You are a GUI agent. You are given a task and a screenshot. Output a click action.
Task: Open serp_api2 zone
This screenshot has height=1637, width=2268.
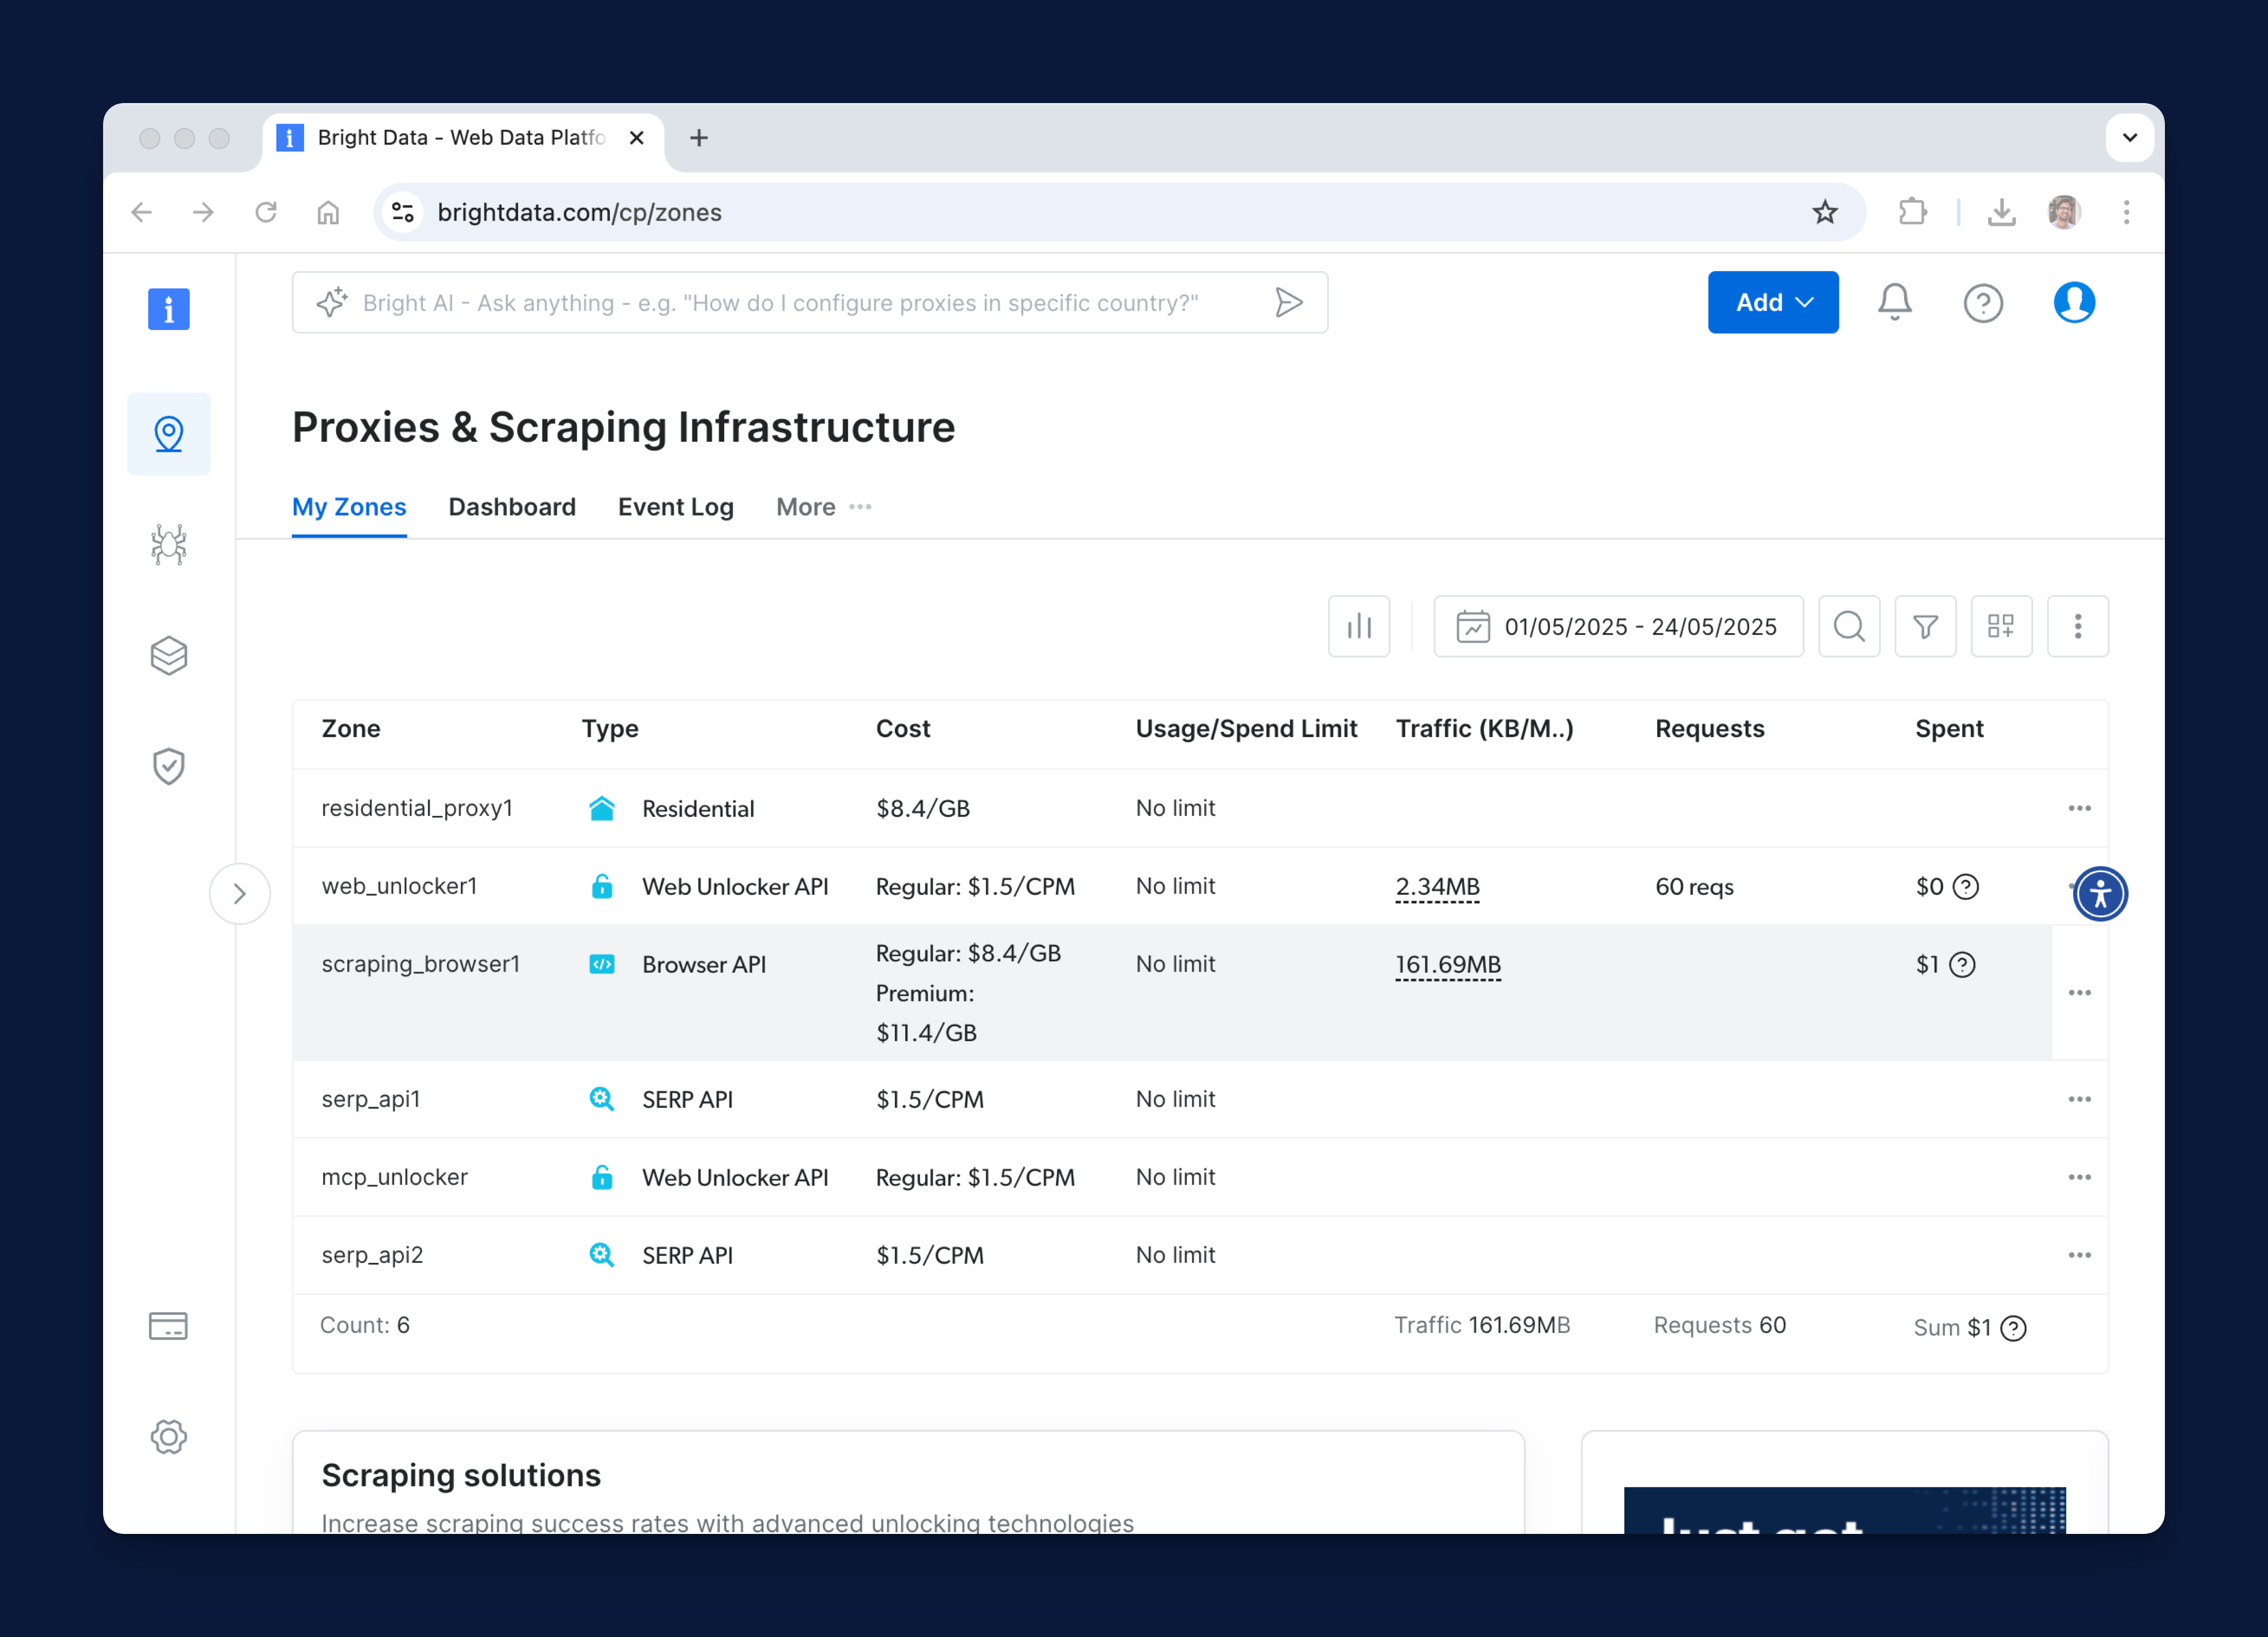(x=372, y=1255)
